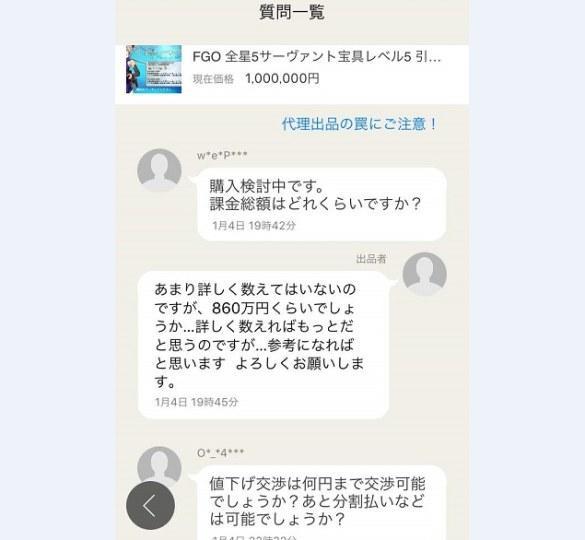This screenshot has width=585, height=540.
Task: Tap the 購入検討中です question bubble
Action: click(x=322, y=205)
